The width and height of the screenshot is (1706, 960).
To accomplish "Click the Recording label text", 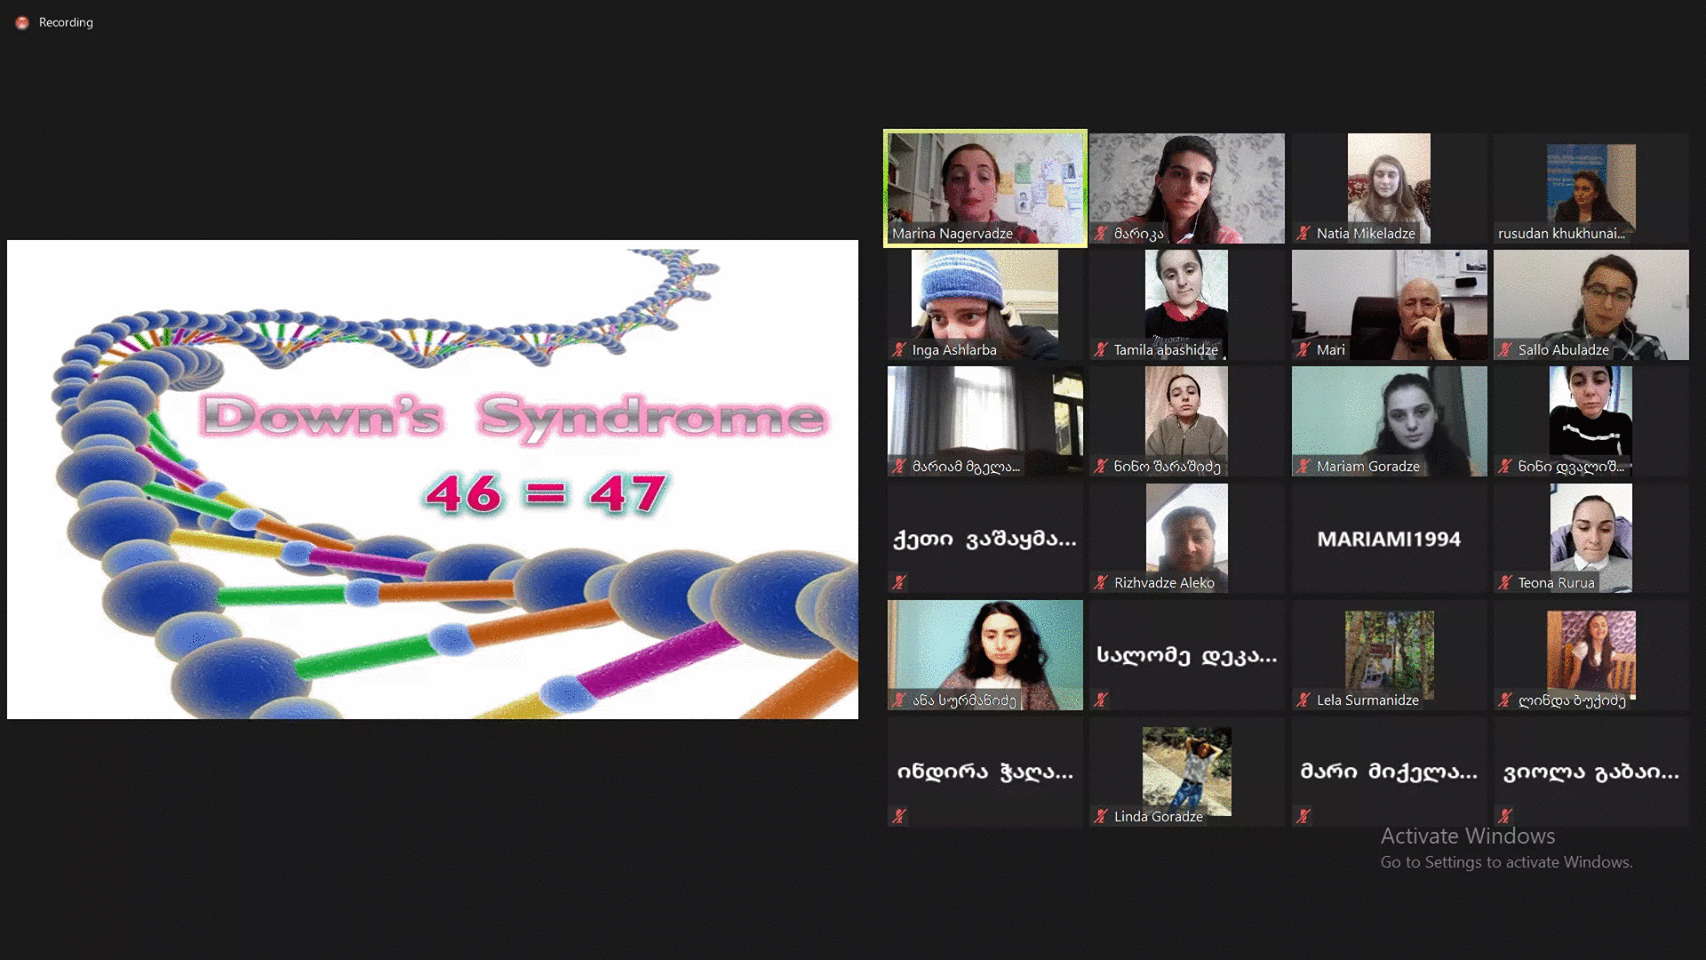I will 66,23.
